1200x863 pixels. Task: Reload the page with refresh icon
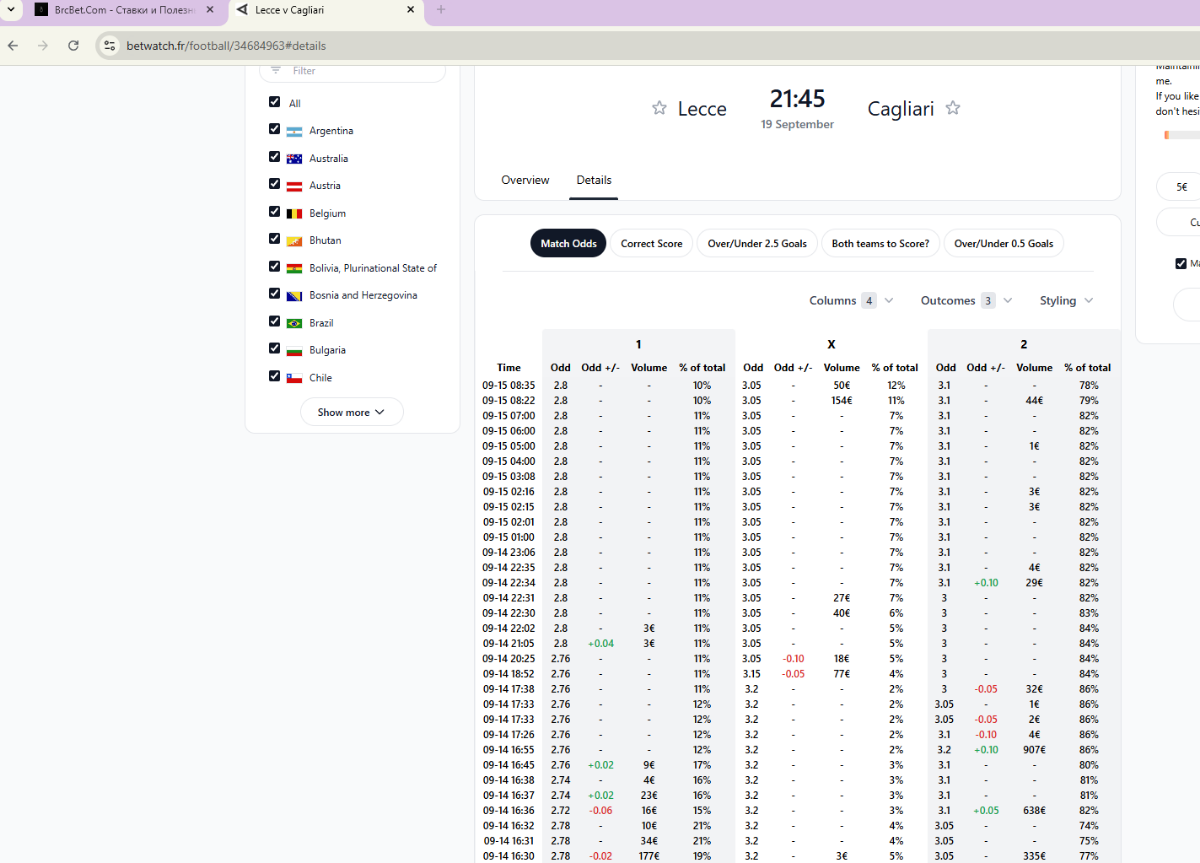[x=73, y=46]
